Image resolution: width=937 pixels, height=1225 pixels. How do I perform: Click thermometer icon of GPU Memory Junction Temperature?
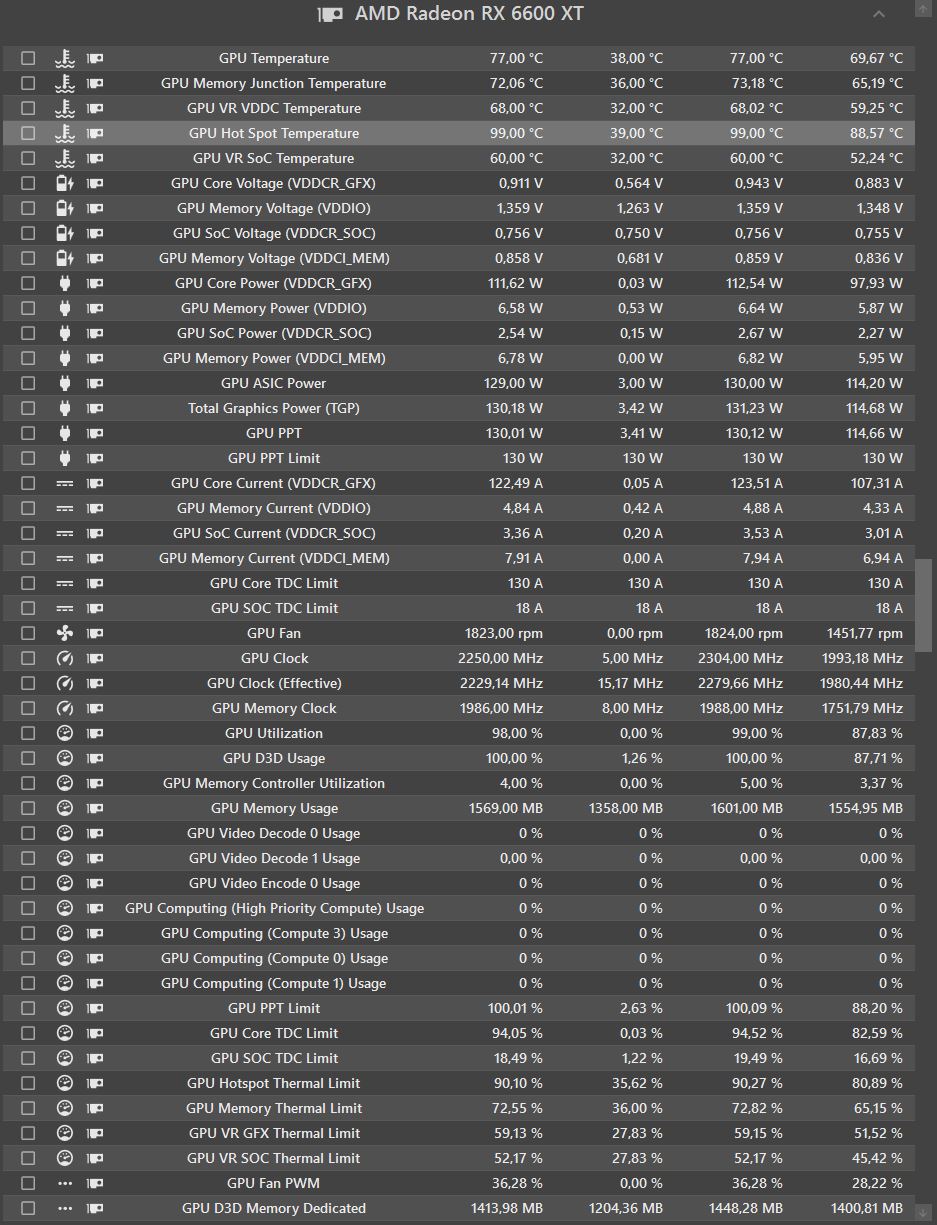tap(64, 83)
